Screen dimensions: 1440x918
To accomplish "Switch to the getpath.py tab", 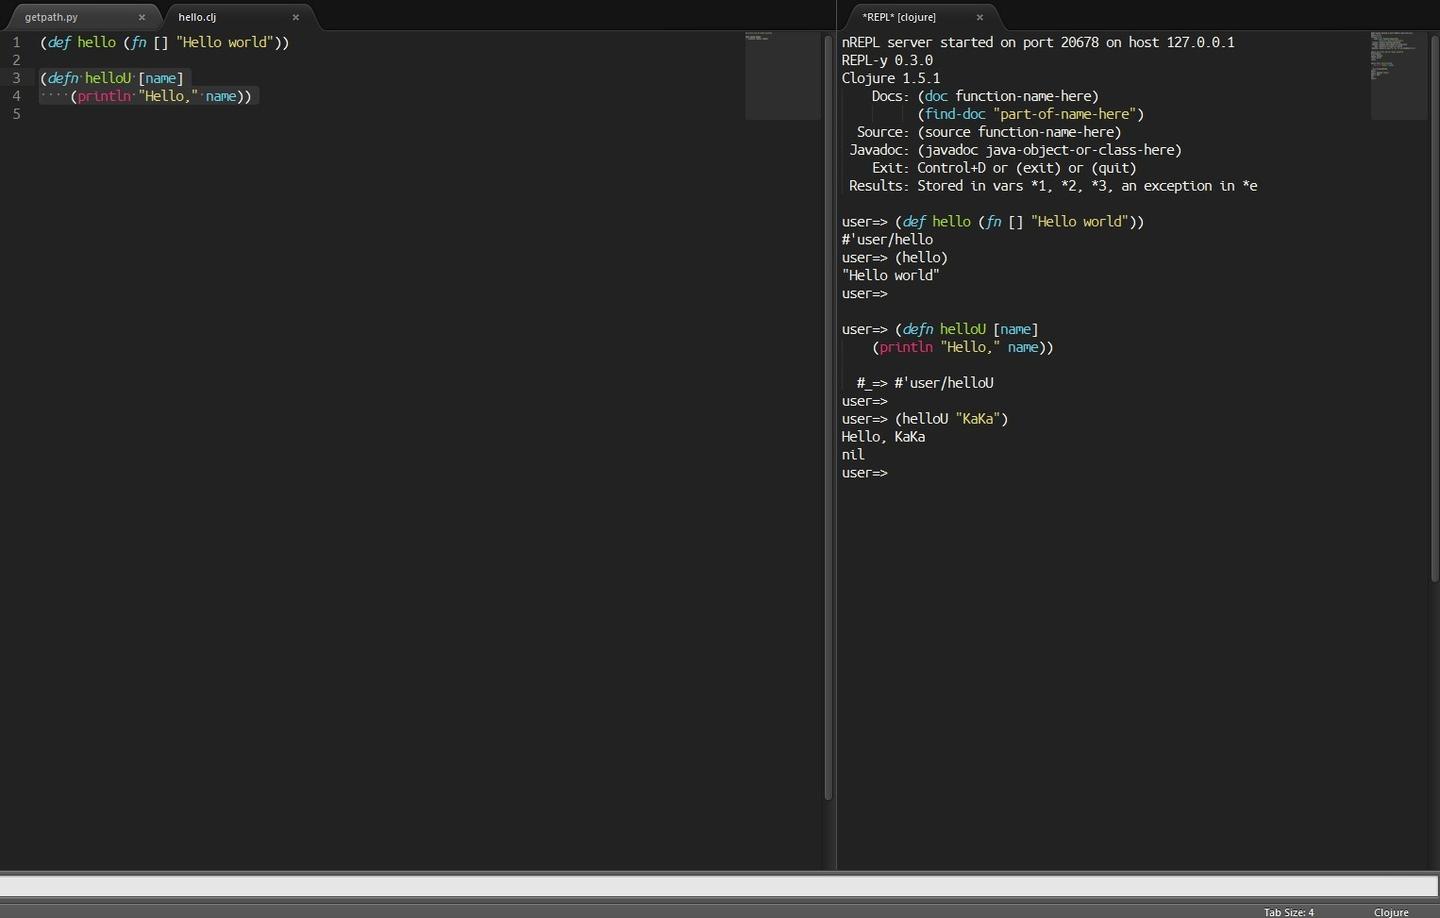I will 51,17.
